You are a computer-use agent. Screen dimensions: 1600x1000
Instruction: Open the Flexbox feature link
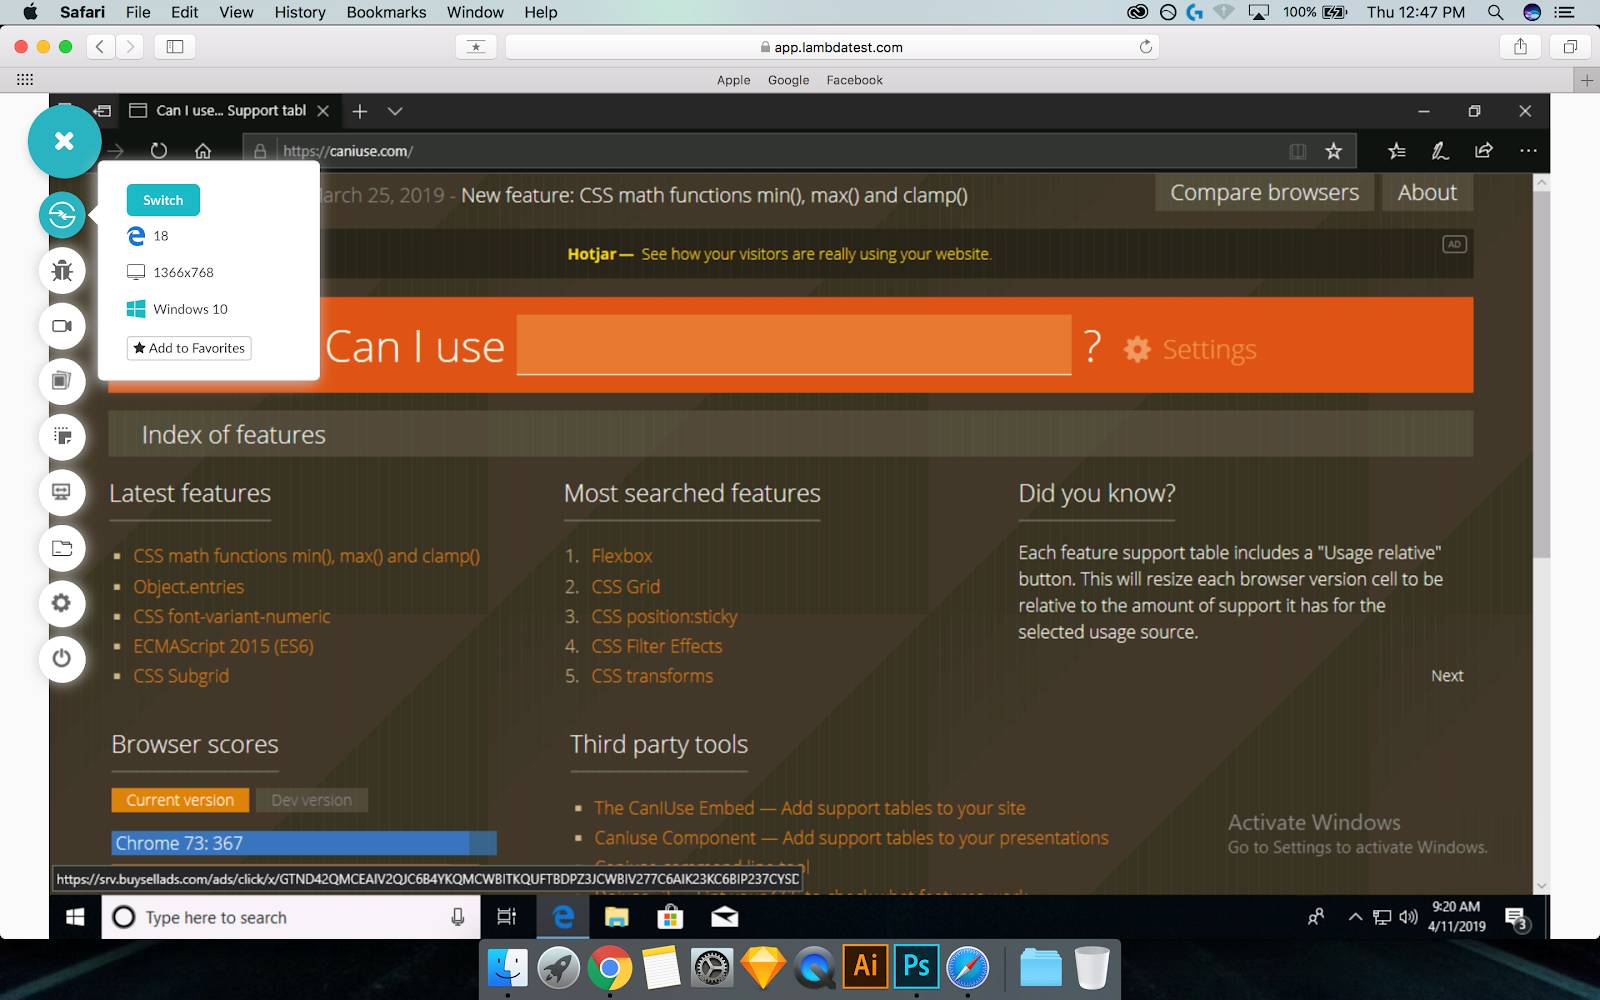point(622,556)
